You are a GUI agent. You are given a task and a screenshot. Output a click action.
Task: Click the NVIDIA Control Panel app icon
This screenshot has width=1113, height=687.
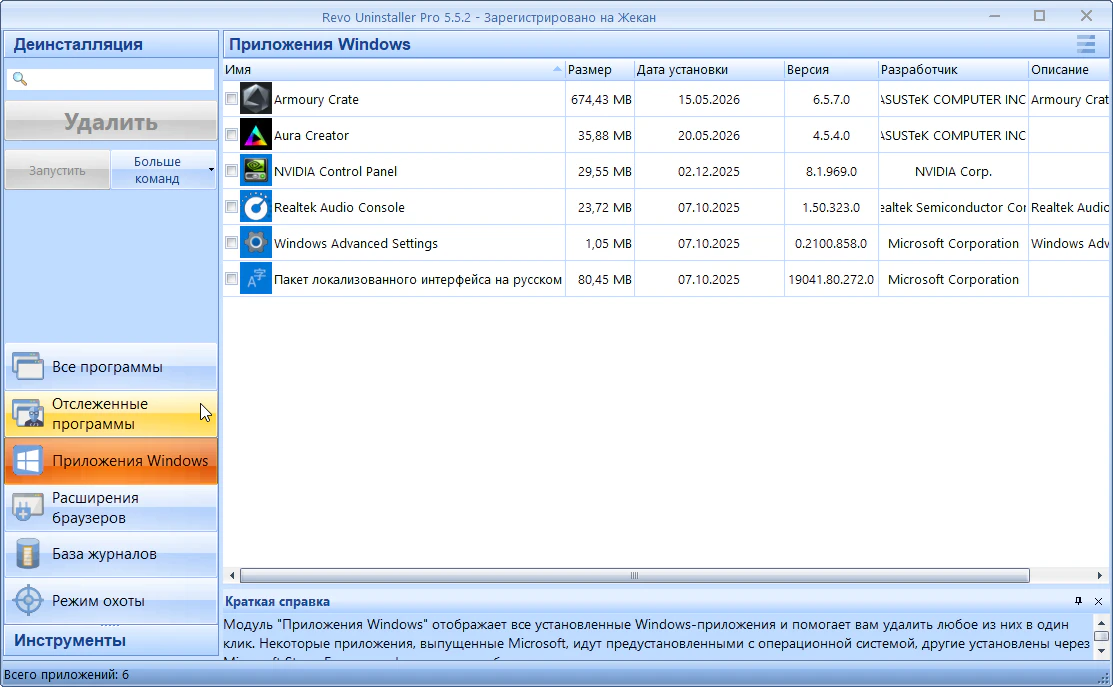(256, 171)
